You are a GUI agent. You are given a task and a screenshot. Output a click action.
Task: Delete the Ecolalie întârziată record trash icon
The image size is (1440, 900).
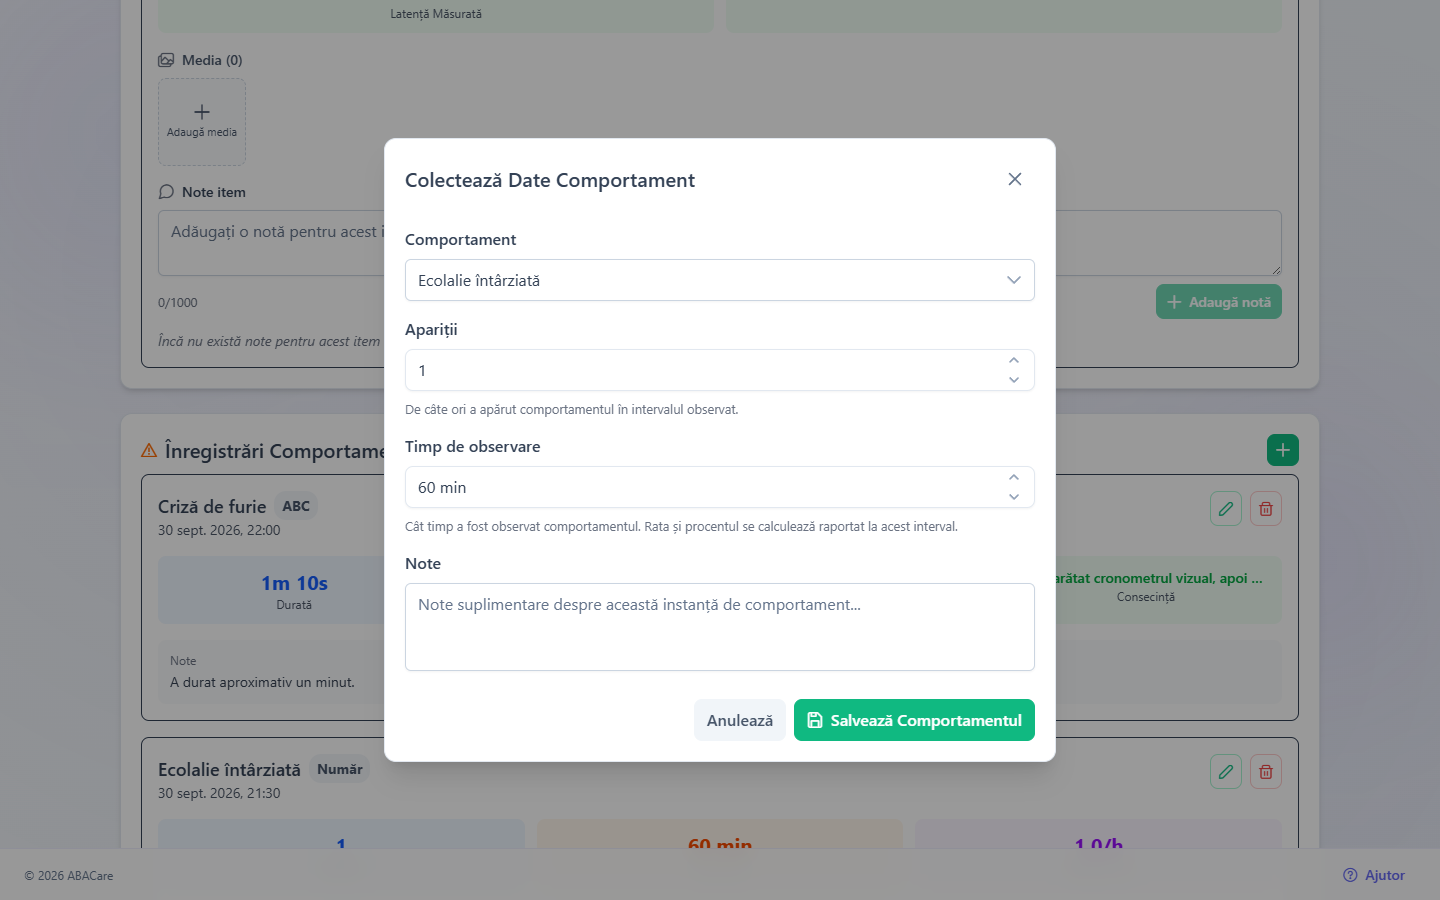pyautogui.click(x=1266, y=772)
